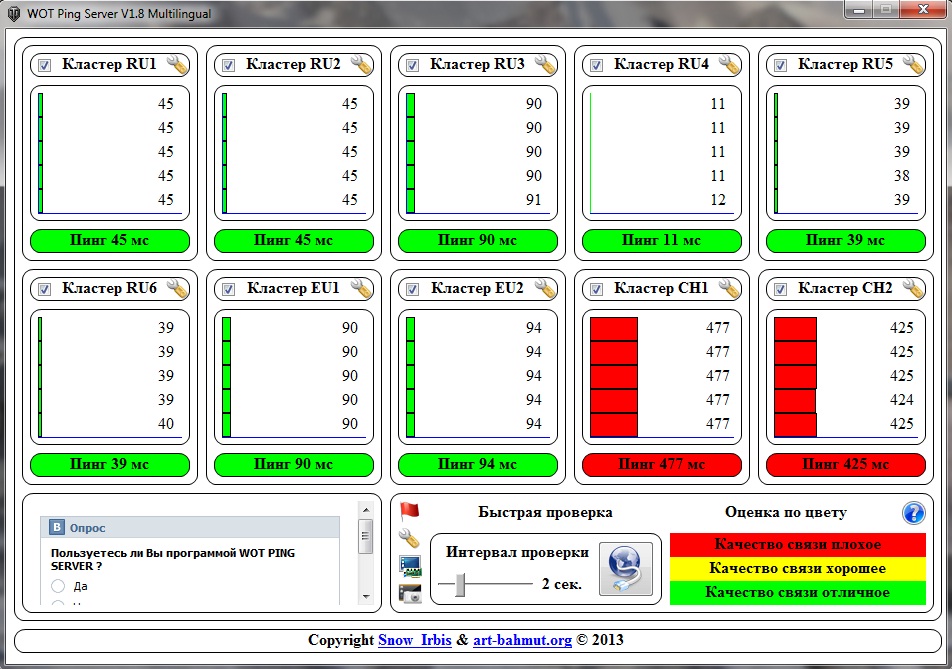Click the Пинг 94 мс status bar
Viewport: 952px width, 669px height.
coord(478,464)
